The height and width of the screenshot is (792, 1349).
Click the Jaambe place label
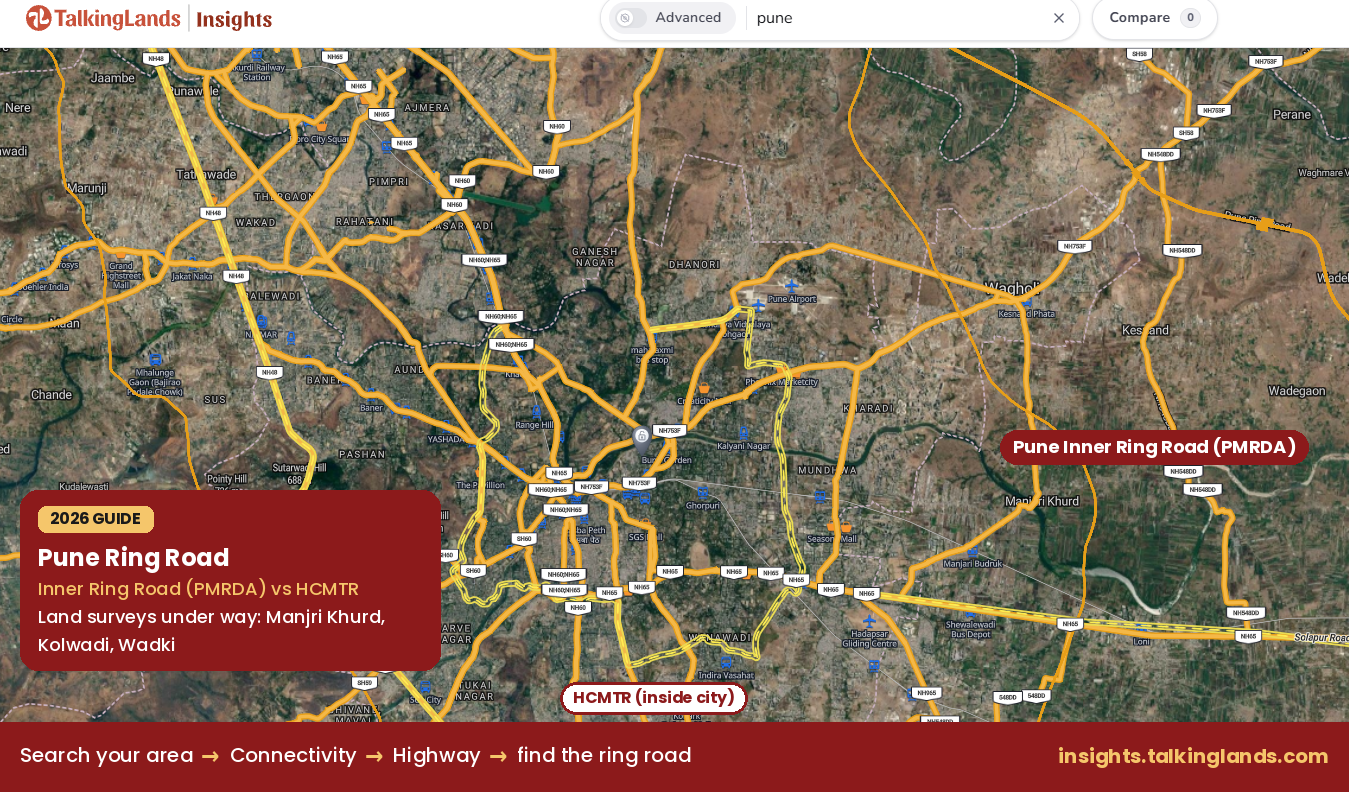[112, 77]
